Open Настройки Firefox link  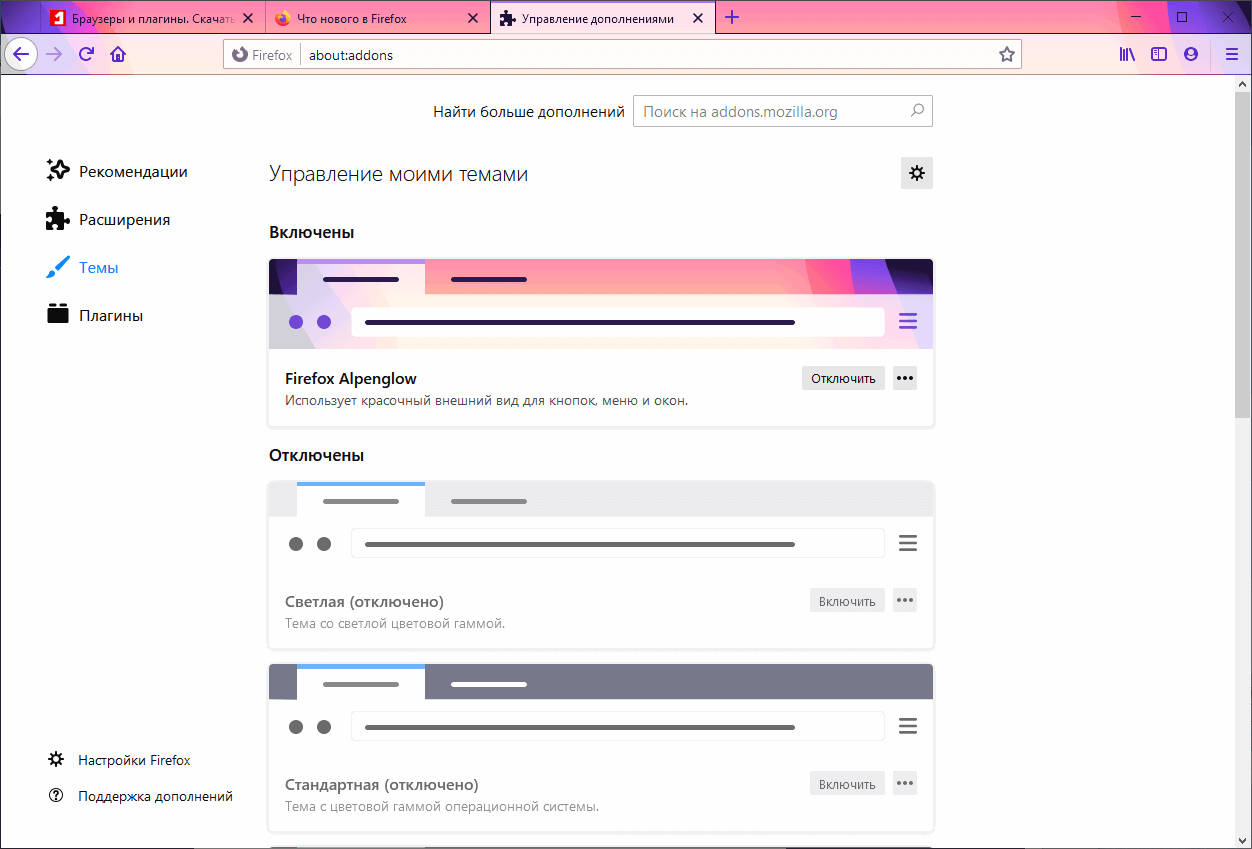click(x=119, y=760)
